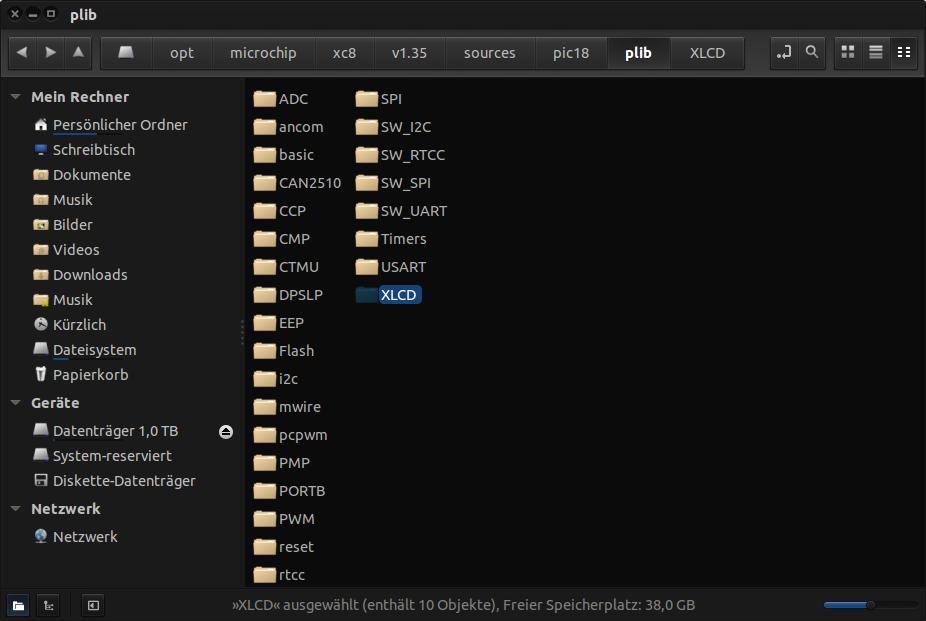Select the USART folder
This screenshot has width=926, height=621.
[x=391, y=267]
